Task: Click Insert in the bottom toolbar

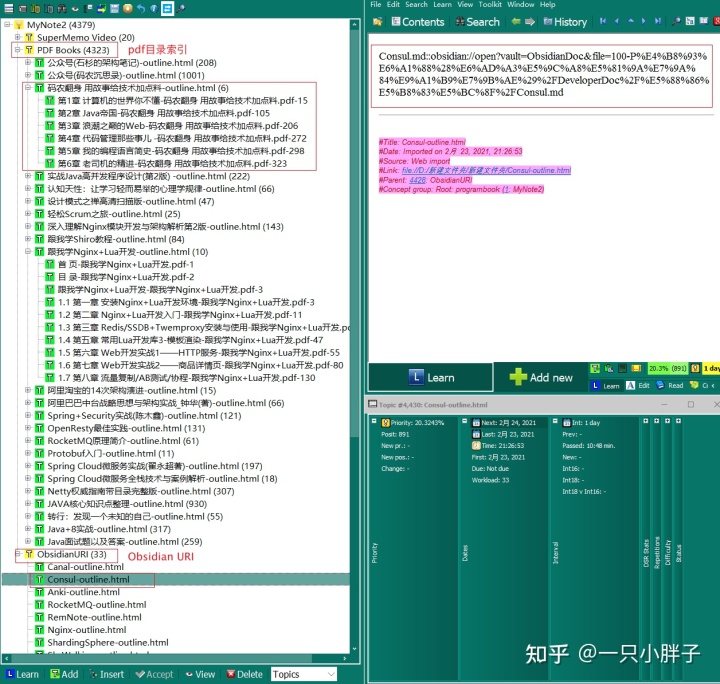Action: [x=107, y=674]
